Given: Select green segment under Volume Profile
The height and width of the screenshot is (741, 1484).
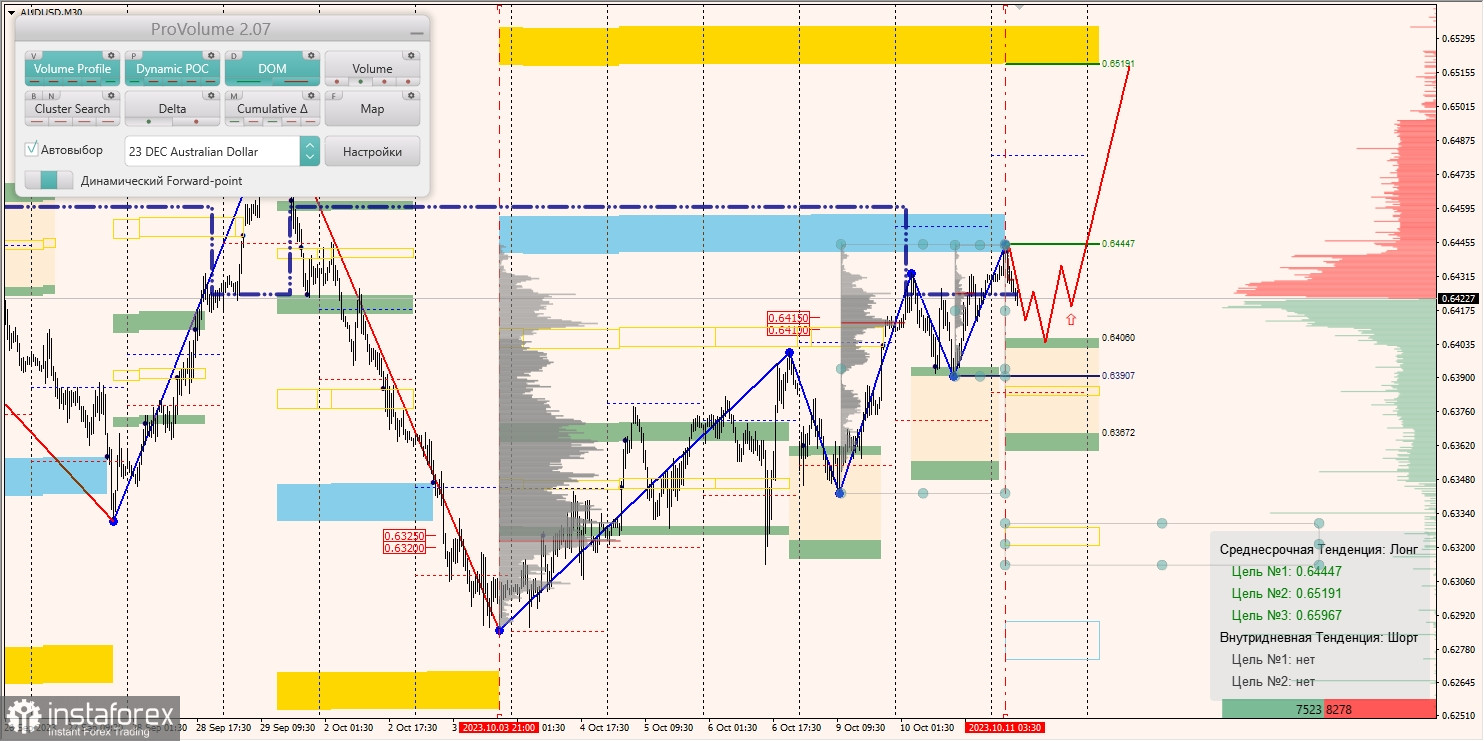Looking at the screenshot, I should (x=110, y=81).
